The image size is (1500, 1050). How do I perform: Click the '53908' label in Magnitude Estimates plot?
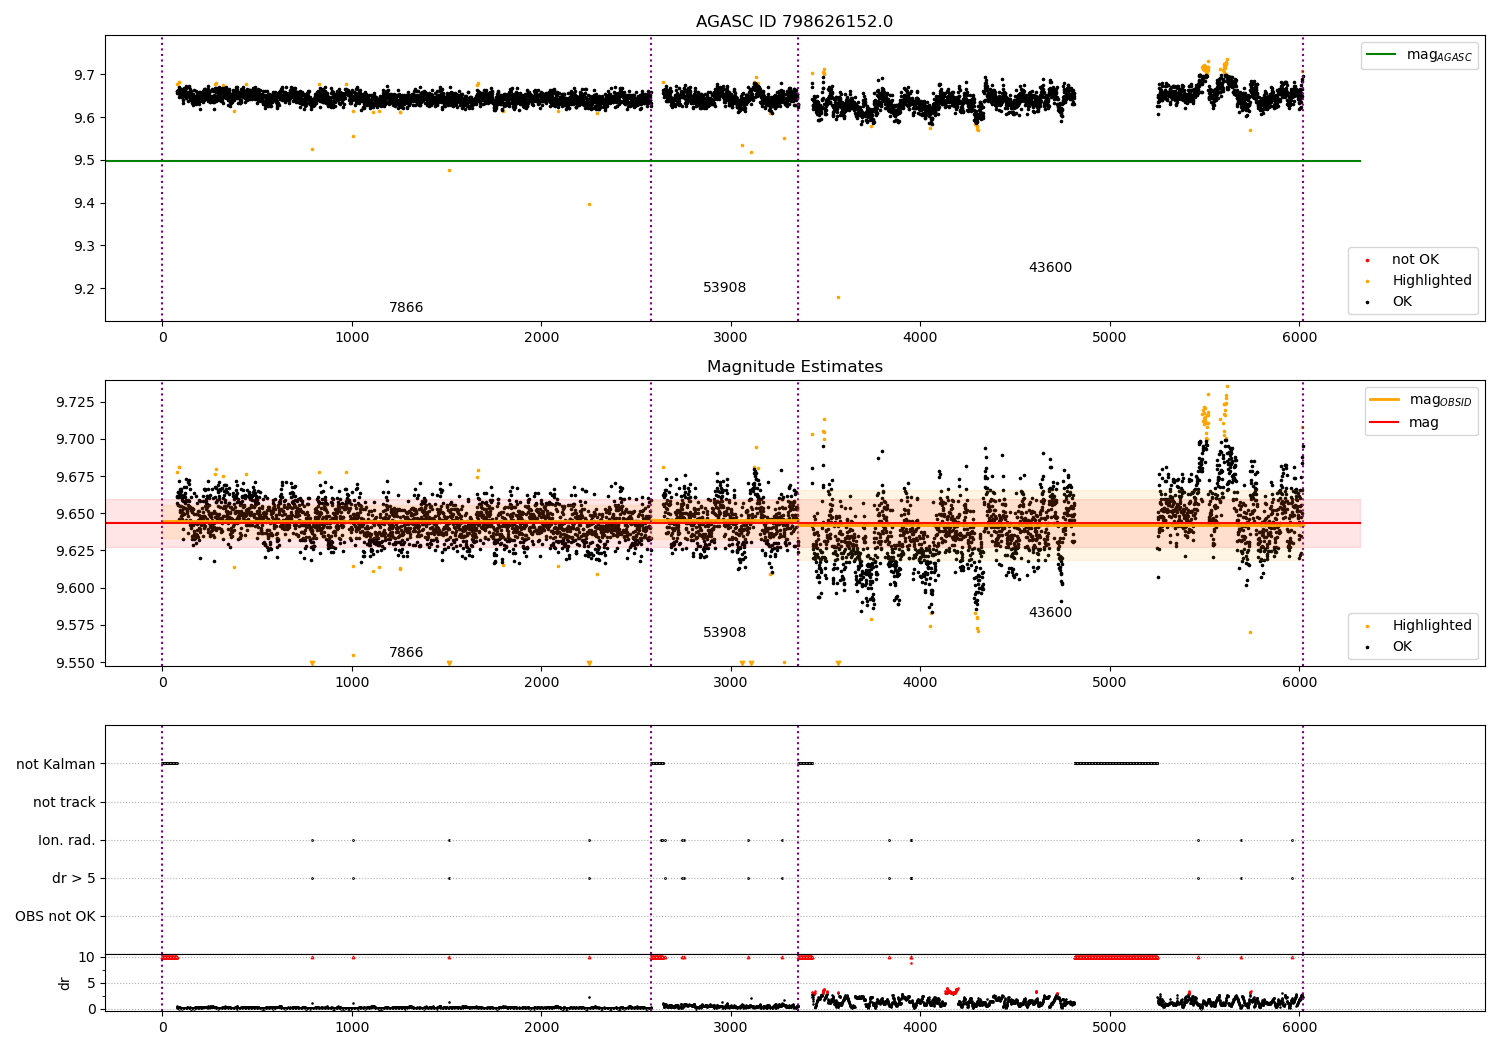click(x=724, y=633)
